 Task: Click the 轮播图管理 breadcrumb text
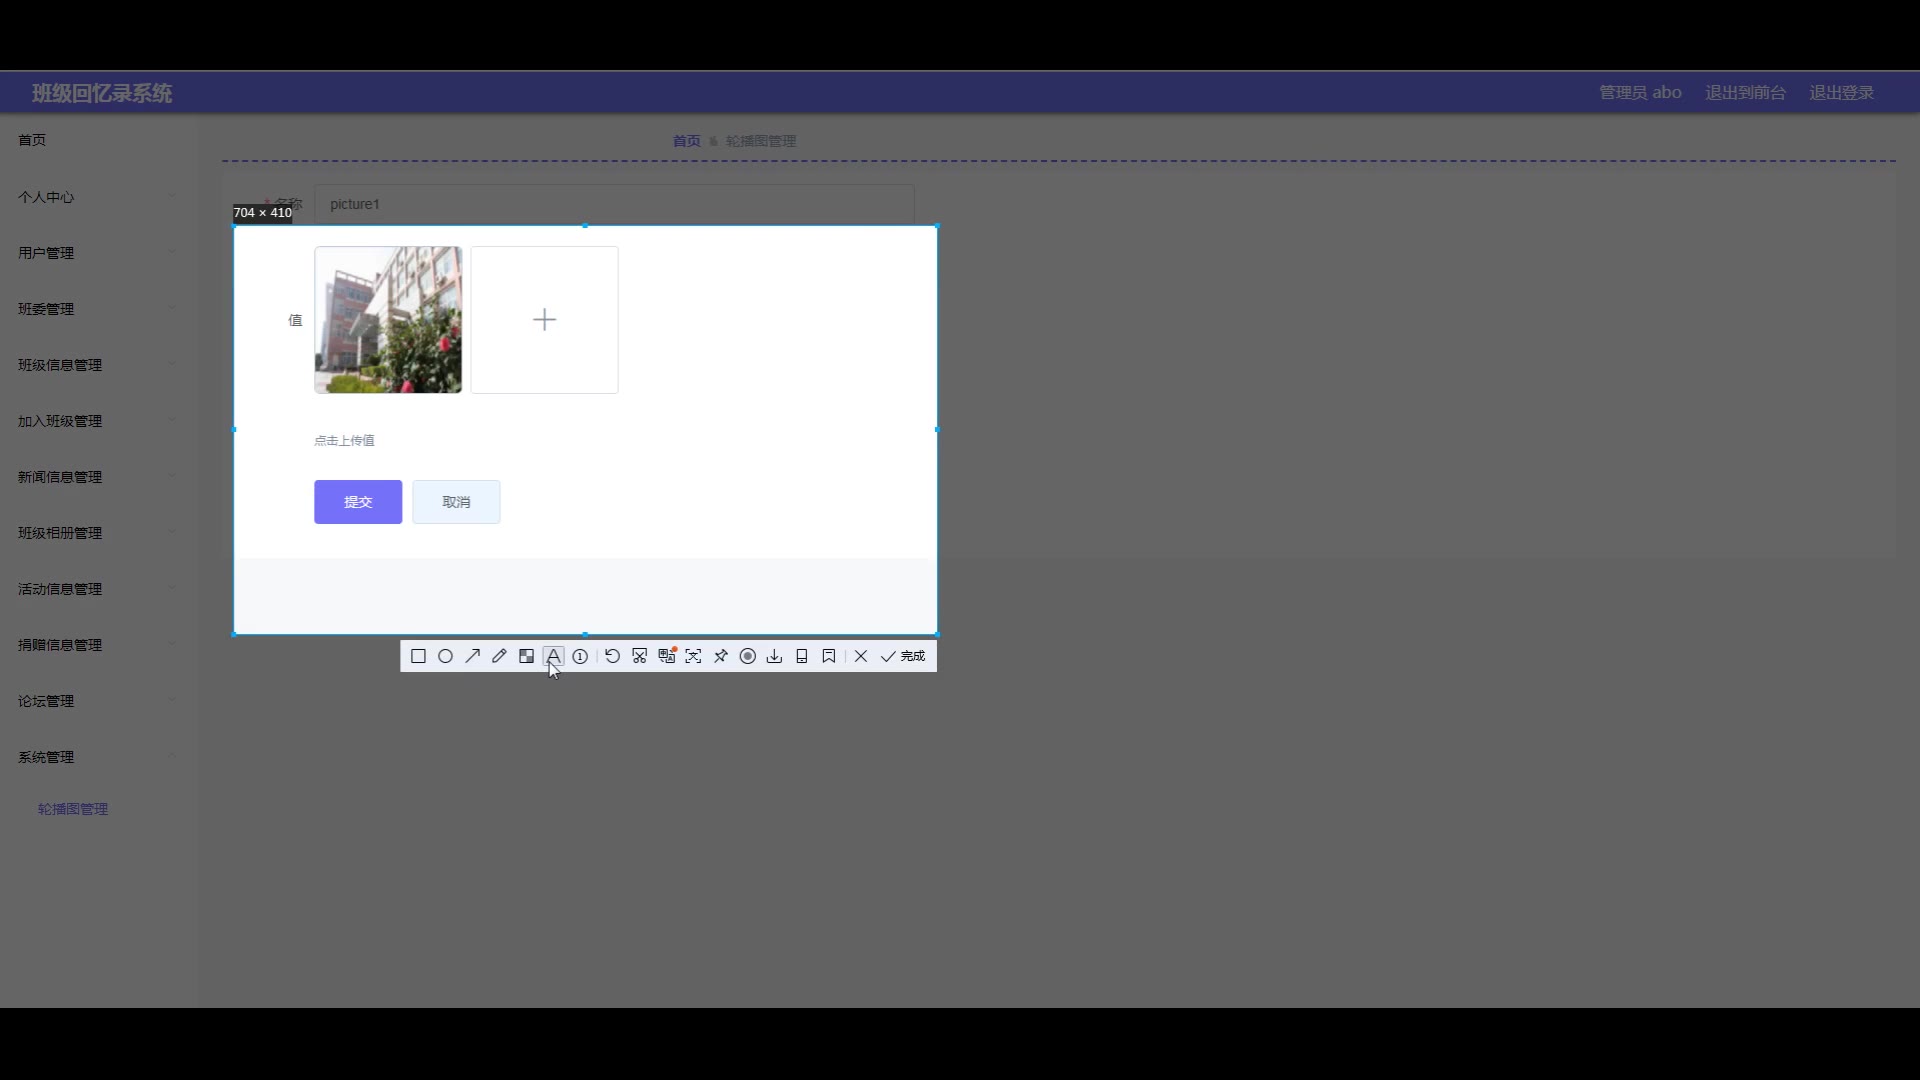coord(761,141)
